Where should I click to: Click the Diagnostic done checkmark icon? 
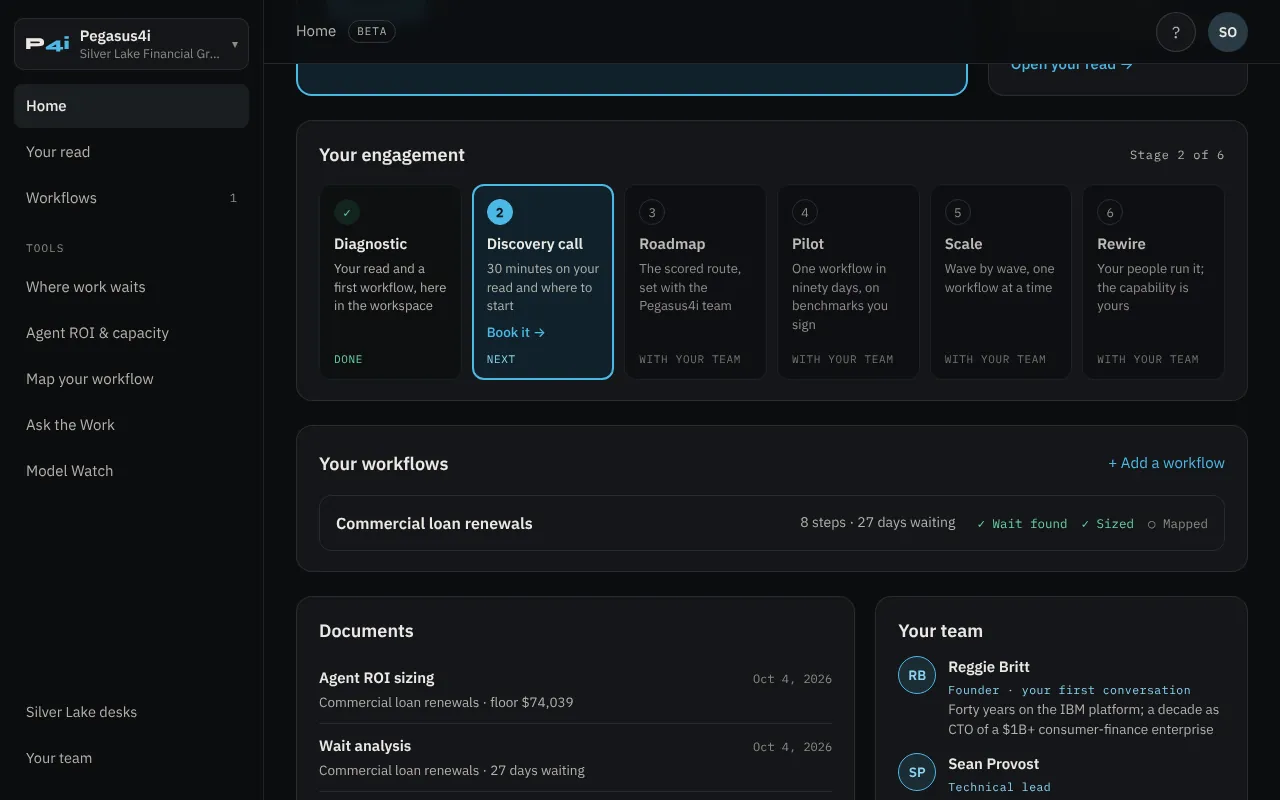click(347, 212)
